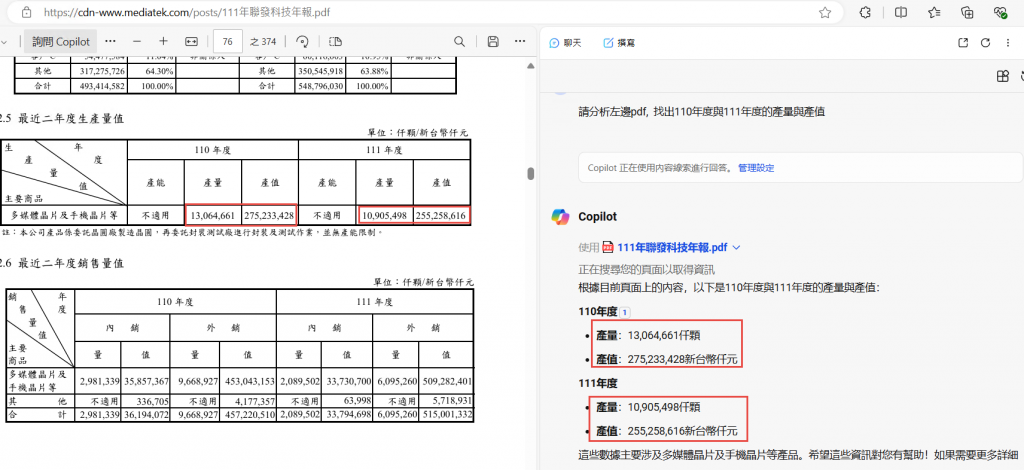Open the browser extensions puzzle icon
The width and height of the screenshot is (1024, 470).
[x=865, y=12]
